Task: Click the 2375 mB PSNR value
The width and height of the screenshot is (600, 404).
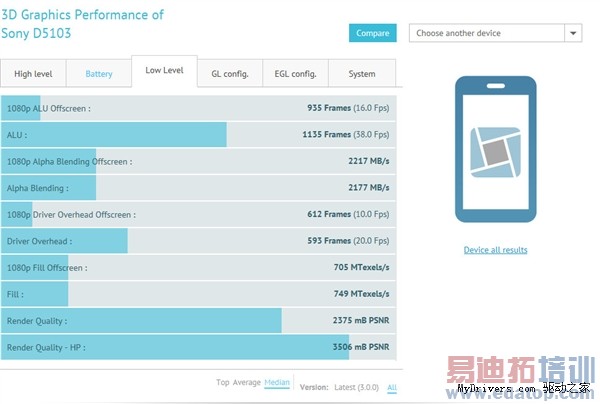Action: (361, 320)
